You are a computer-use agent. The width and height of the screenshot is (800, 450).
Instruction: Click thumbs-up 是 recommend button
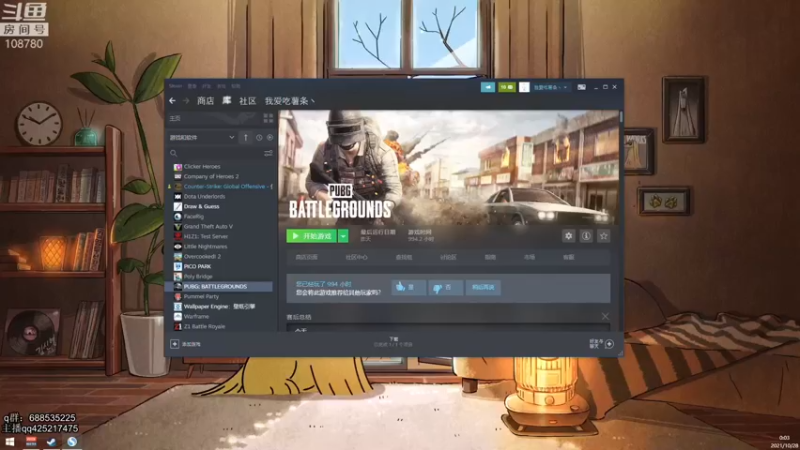click(x=409, y=287)
